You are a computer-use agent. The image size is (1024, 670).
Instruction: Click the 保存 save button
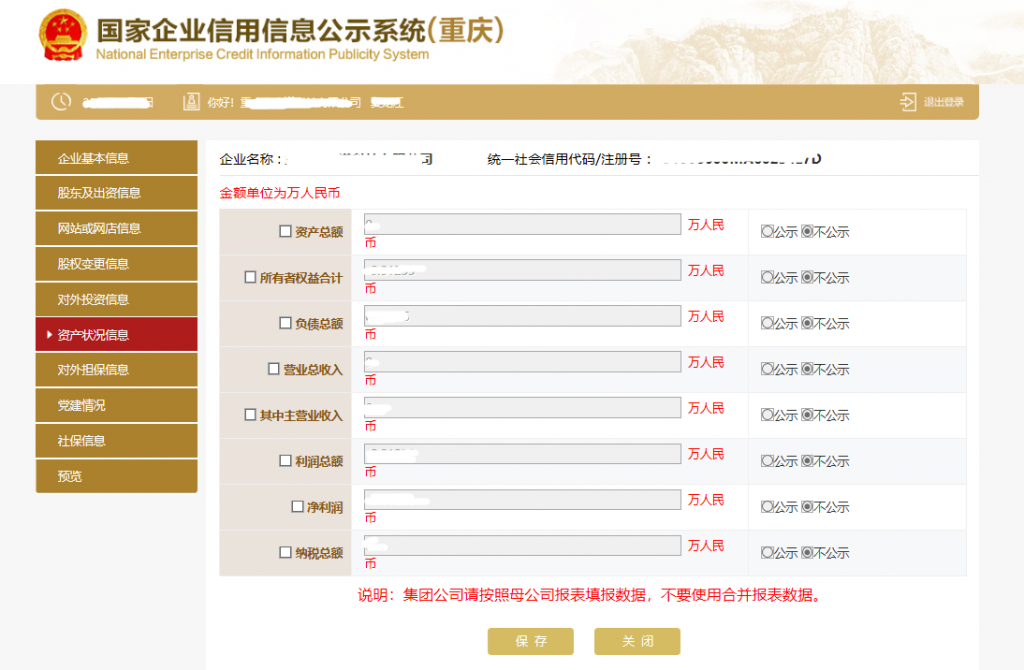531,641
